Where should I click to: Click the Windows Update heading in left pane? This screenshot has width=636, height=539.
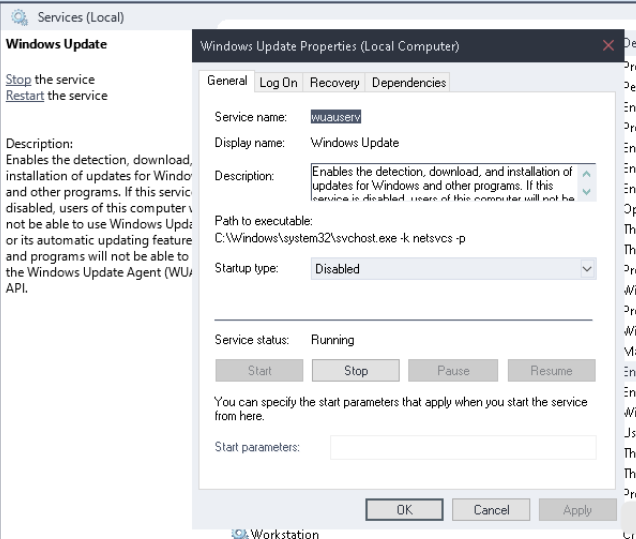[x=56, y=44]
